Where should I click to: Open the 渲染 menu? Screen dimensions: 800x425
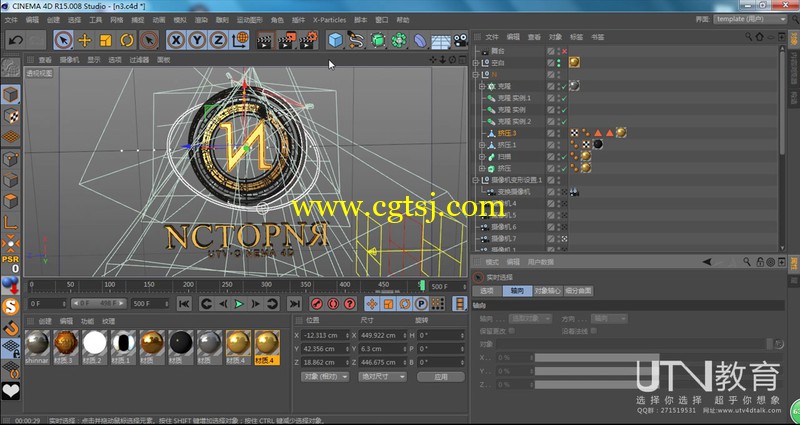point(201,20)
